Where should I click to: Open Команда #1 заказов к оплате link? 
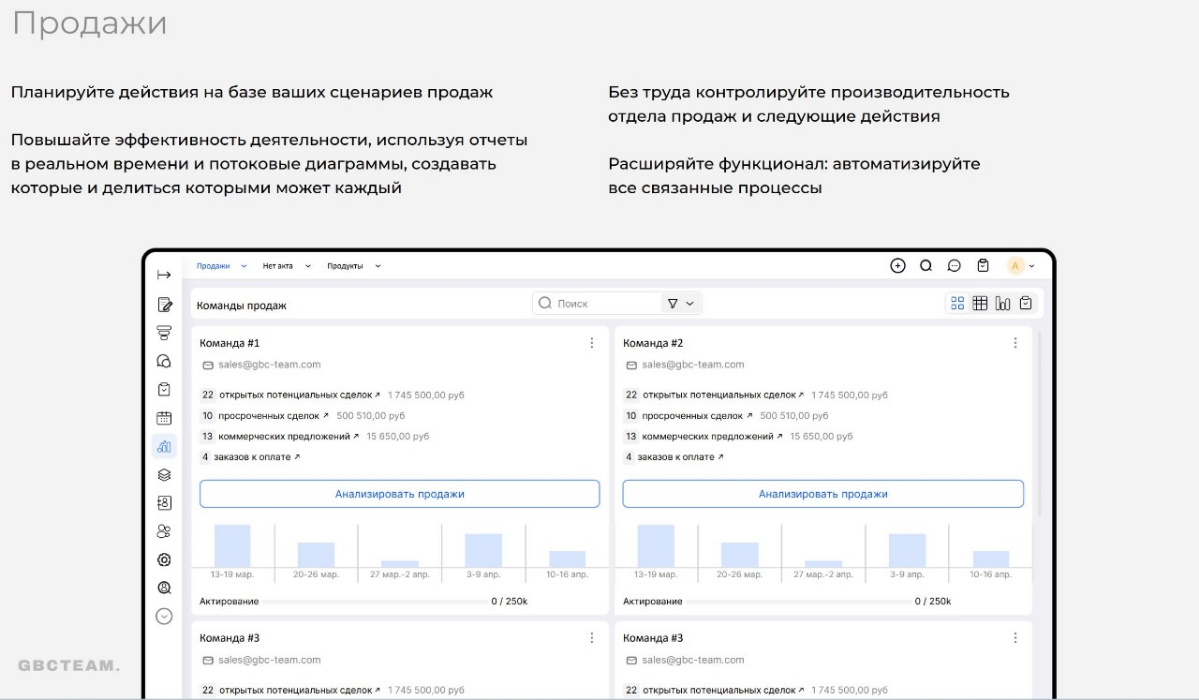pos(257,457)
